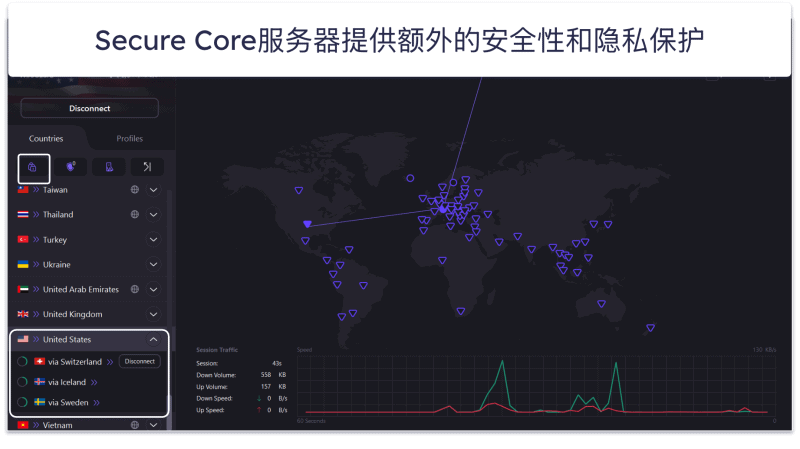
Task: Click the Sweden flag icon
Action: 39,402
